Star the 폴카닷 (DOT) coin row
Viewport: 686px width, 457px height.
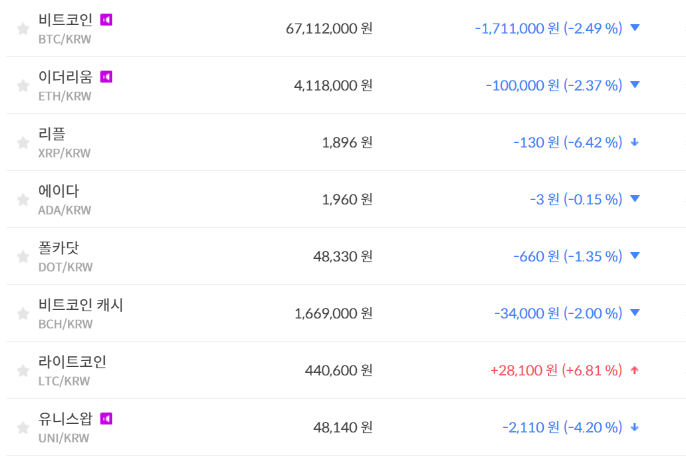pyautogui.click(x=23, y=257)
